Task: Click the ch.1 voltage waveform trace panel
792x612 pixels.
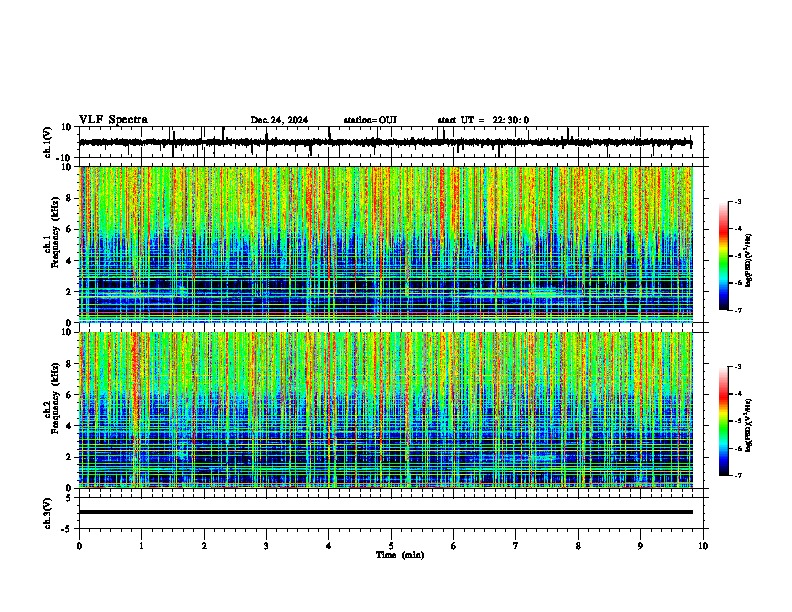Action: click(x=391, y=142)
